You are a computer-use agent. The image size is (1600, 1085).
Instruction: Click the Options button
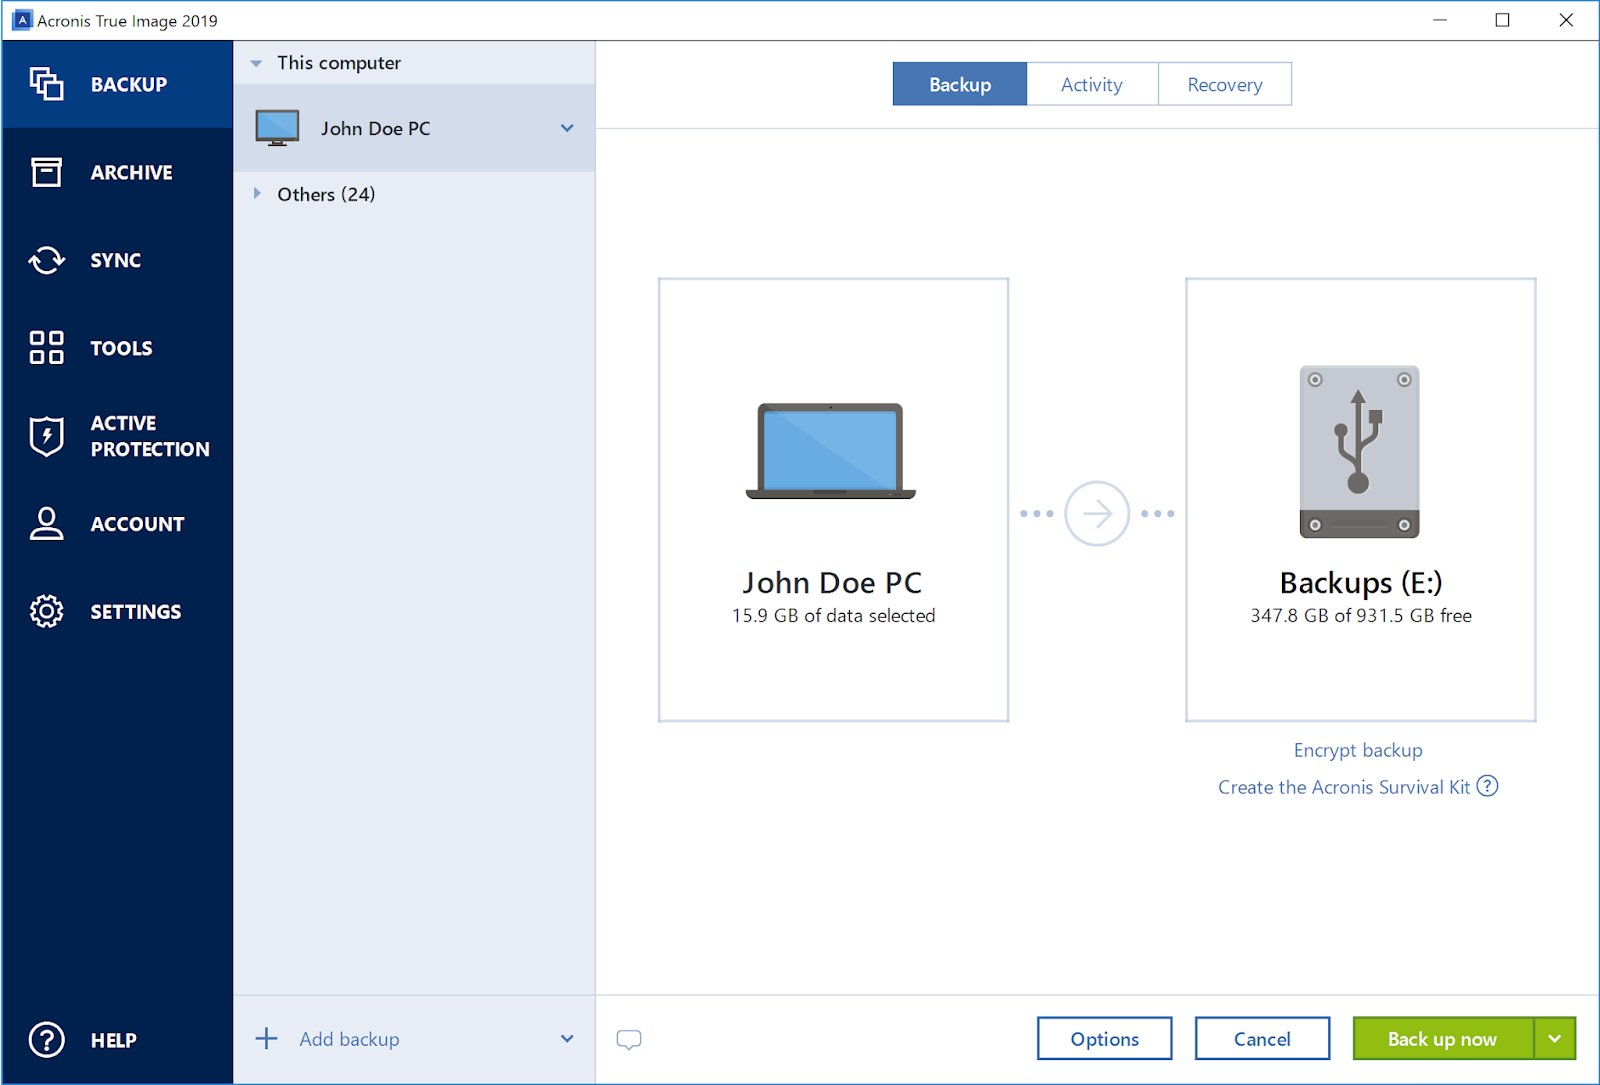point(1104,1039)
